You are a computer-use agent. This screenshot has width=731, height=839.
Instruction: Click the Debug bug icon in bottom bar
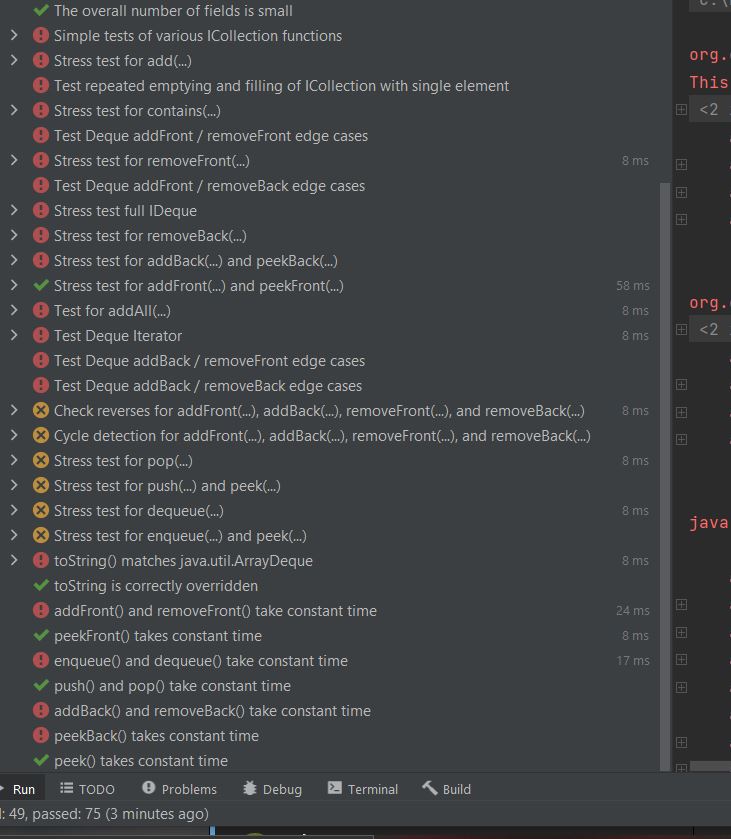coord(250,789)
